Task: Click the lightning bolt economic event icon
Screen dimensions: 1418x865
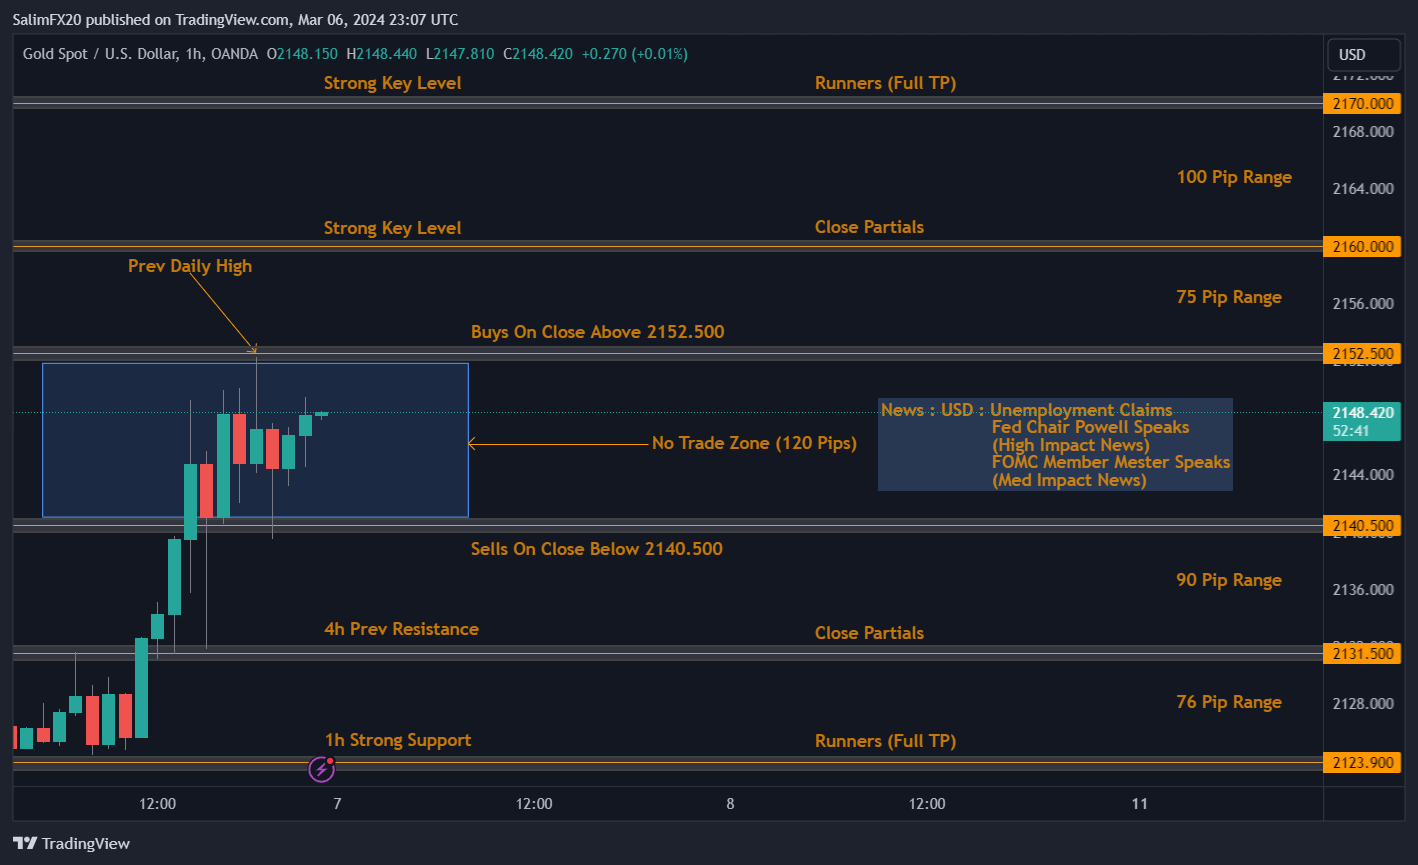Action: pos(321,769)
